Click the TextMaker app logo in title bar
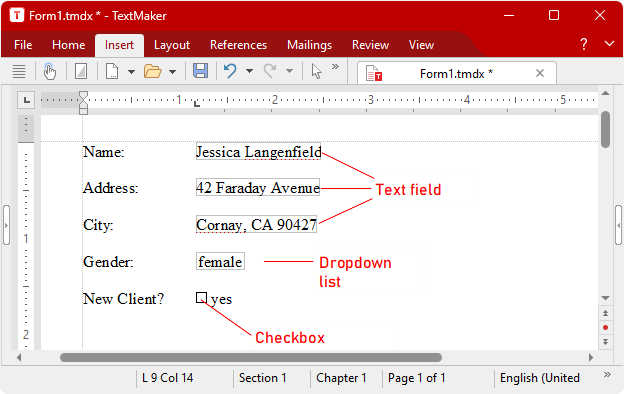 17,16
